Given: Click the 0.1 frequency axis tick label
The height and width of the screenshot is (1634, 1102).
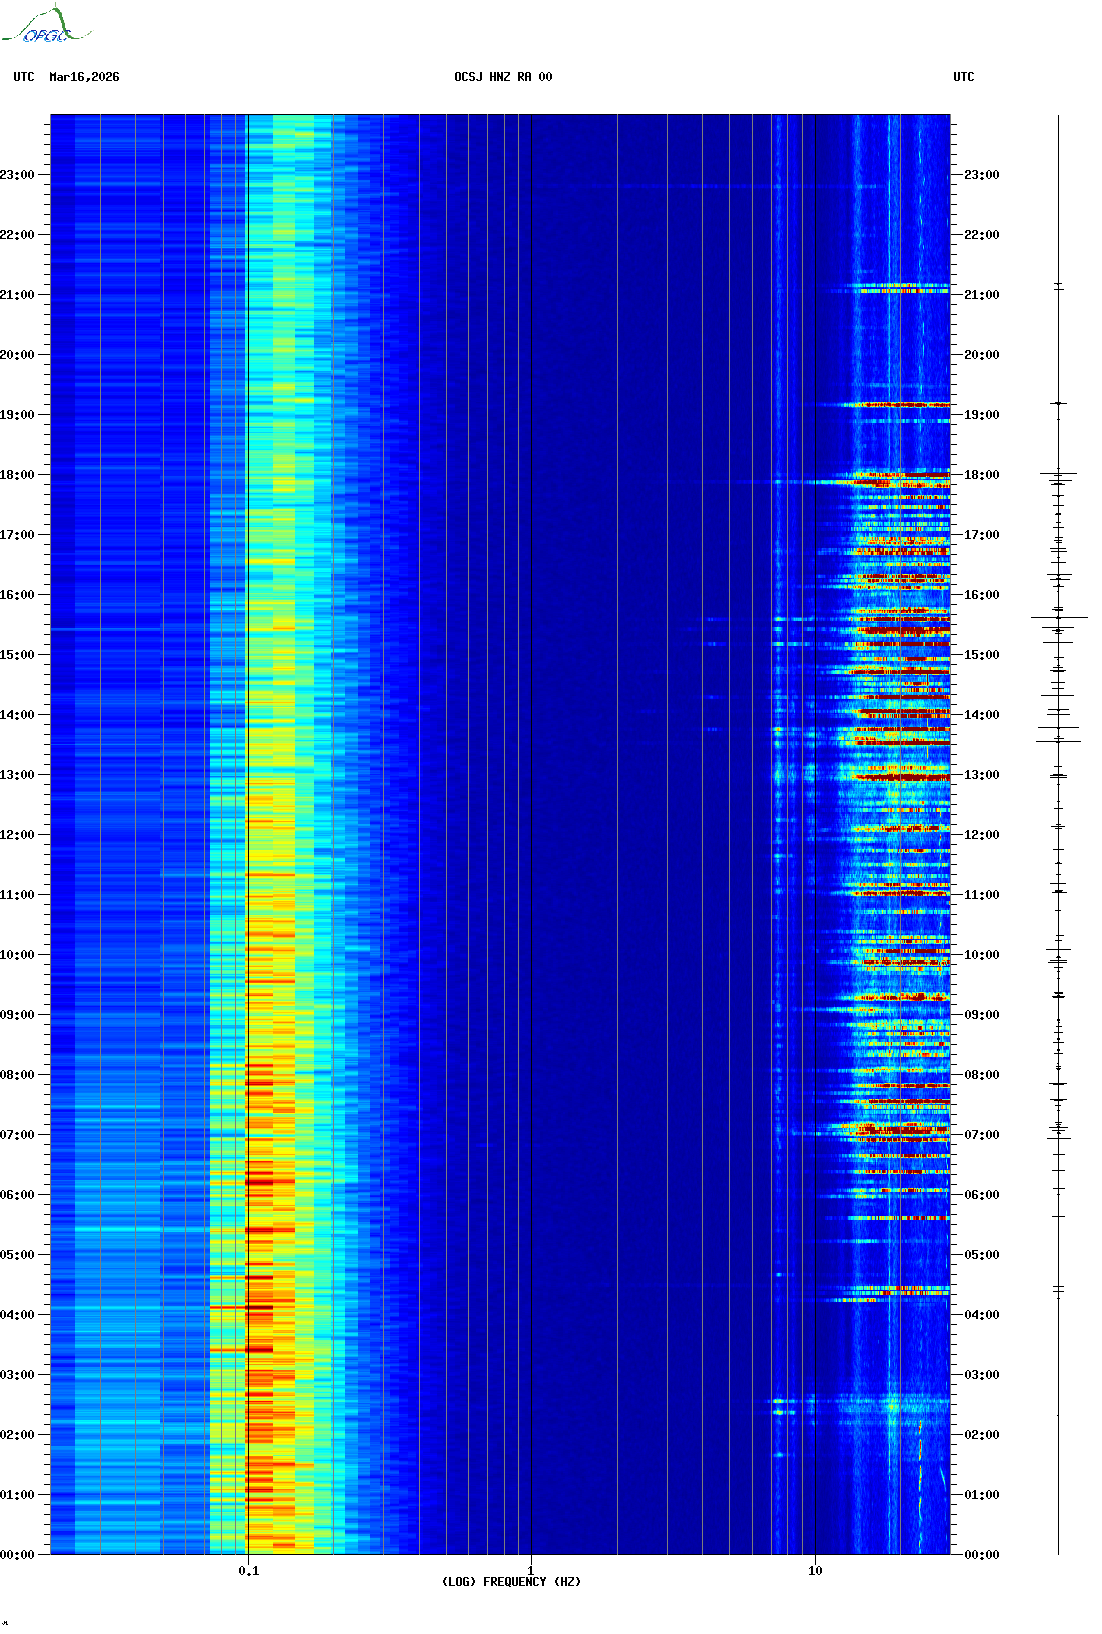Looking at the screenshot, I should [x=249, y=1570].
